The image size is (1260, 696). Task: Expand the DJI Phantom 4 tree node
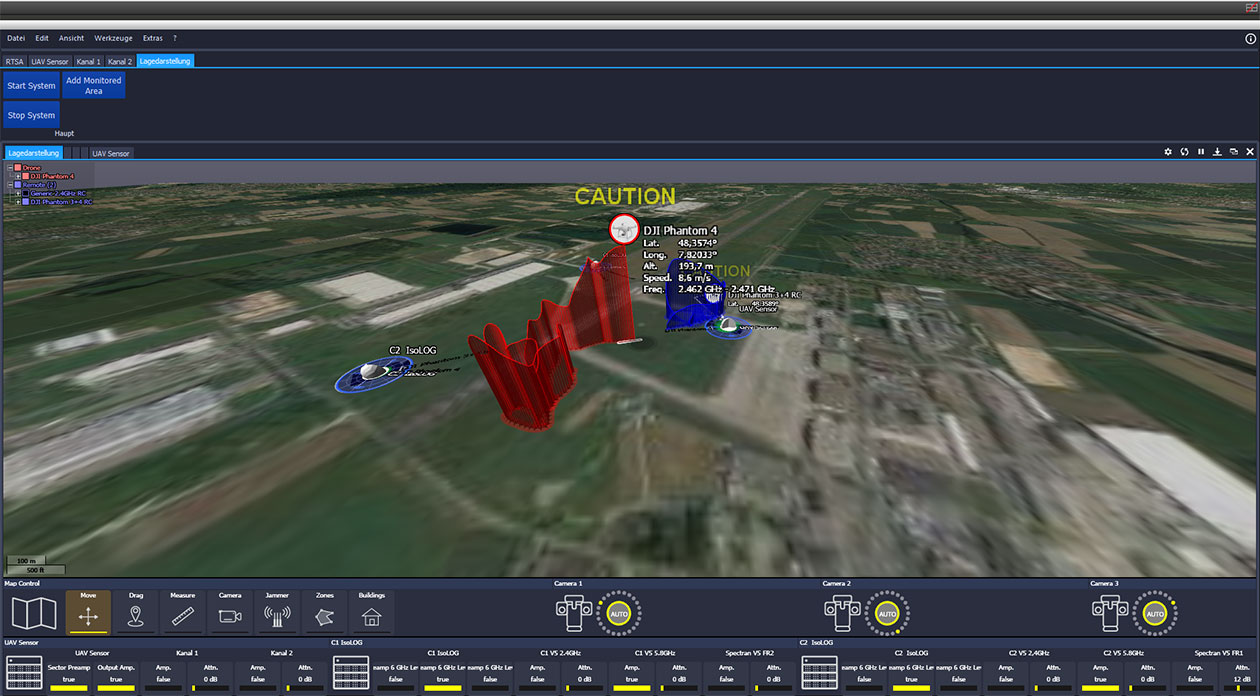click(18, 177)
